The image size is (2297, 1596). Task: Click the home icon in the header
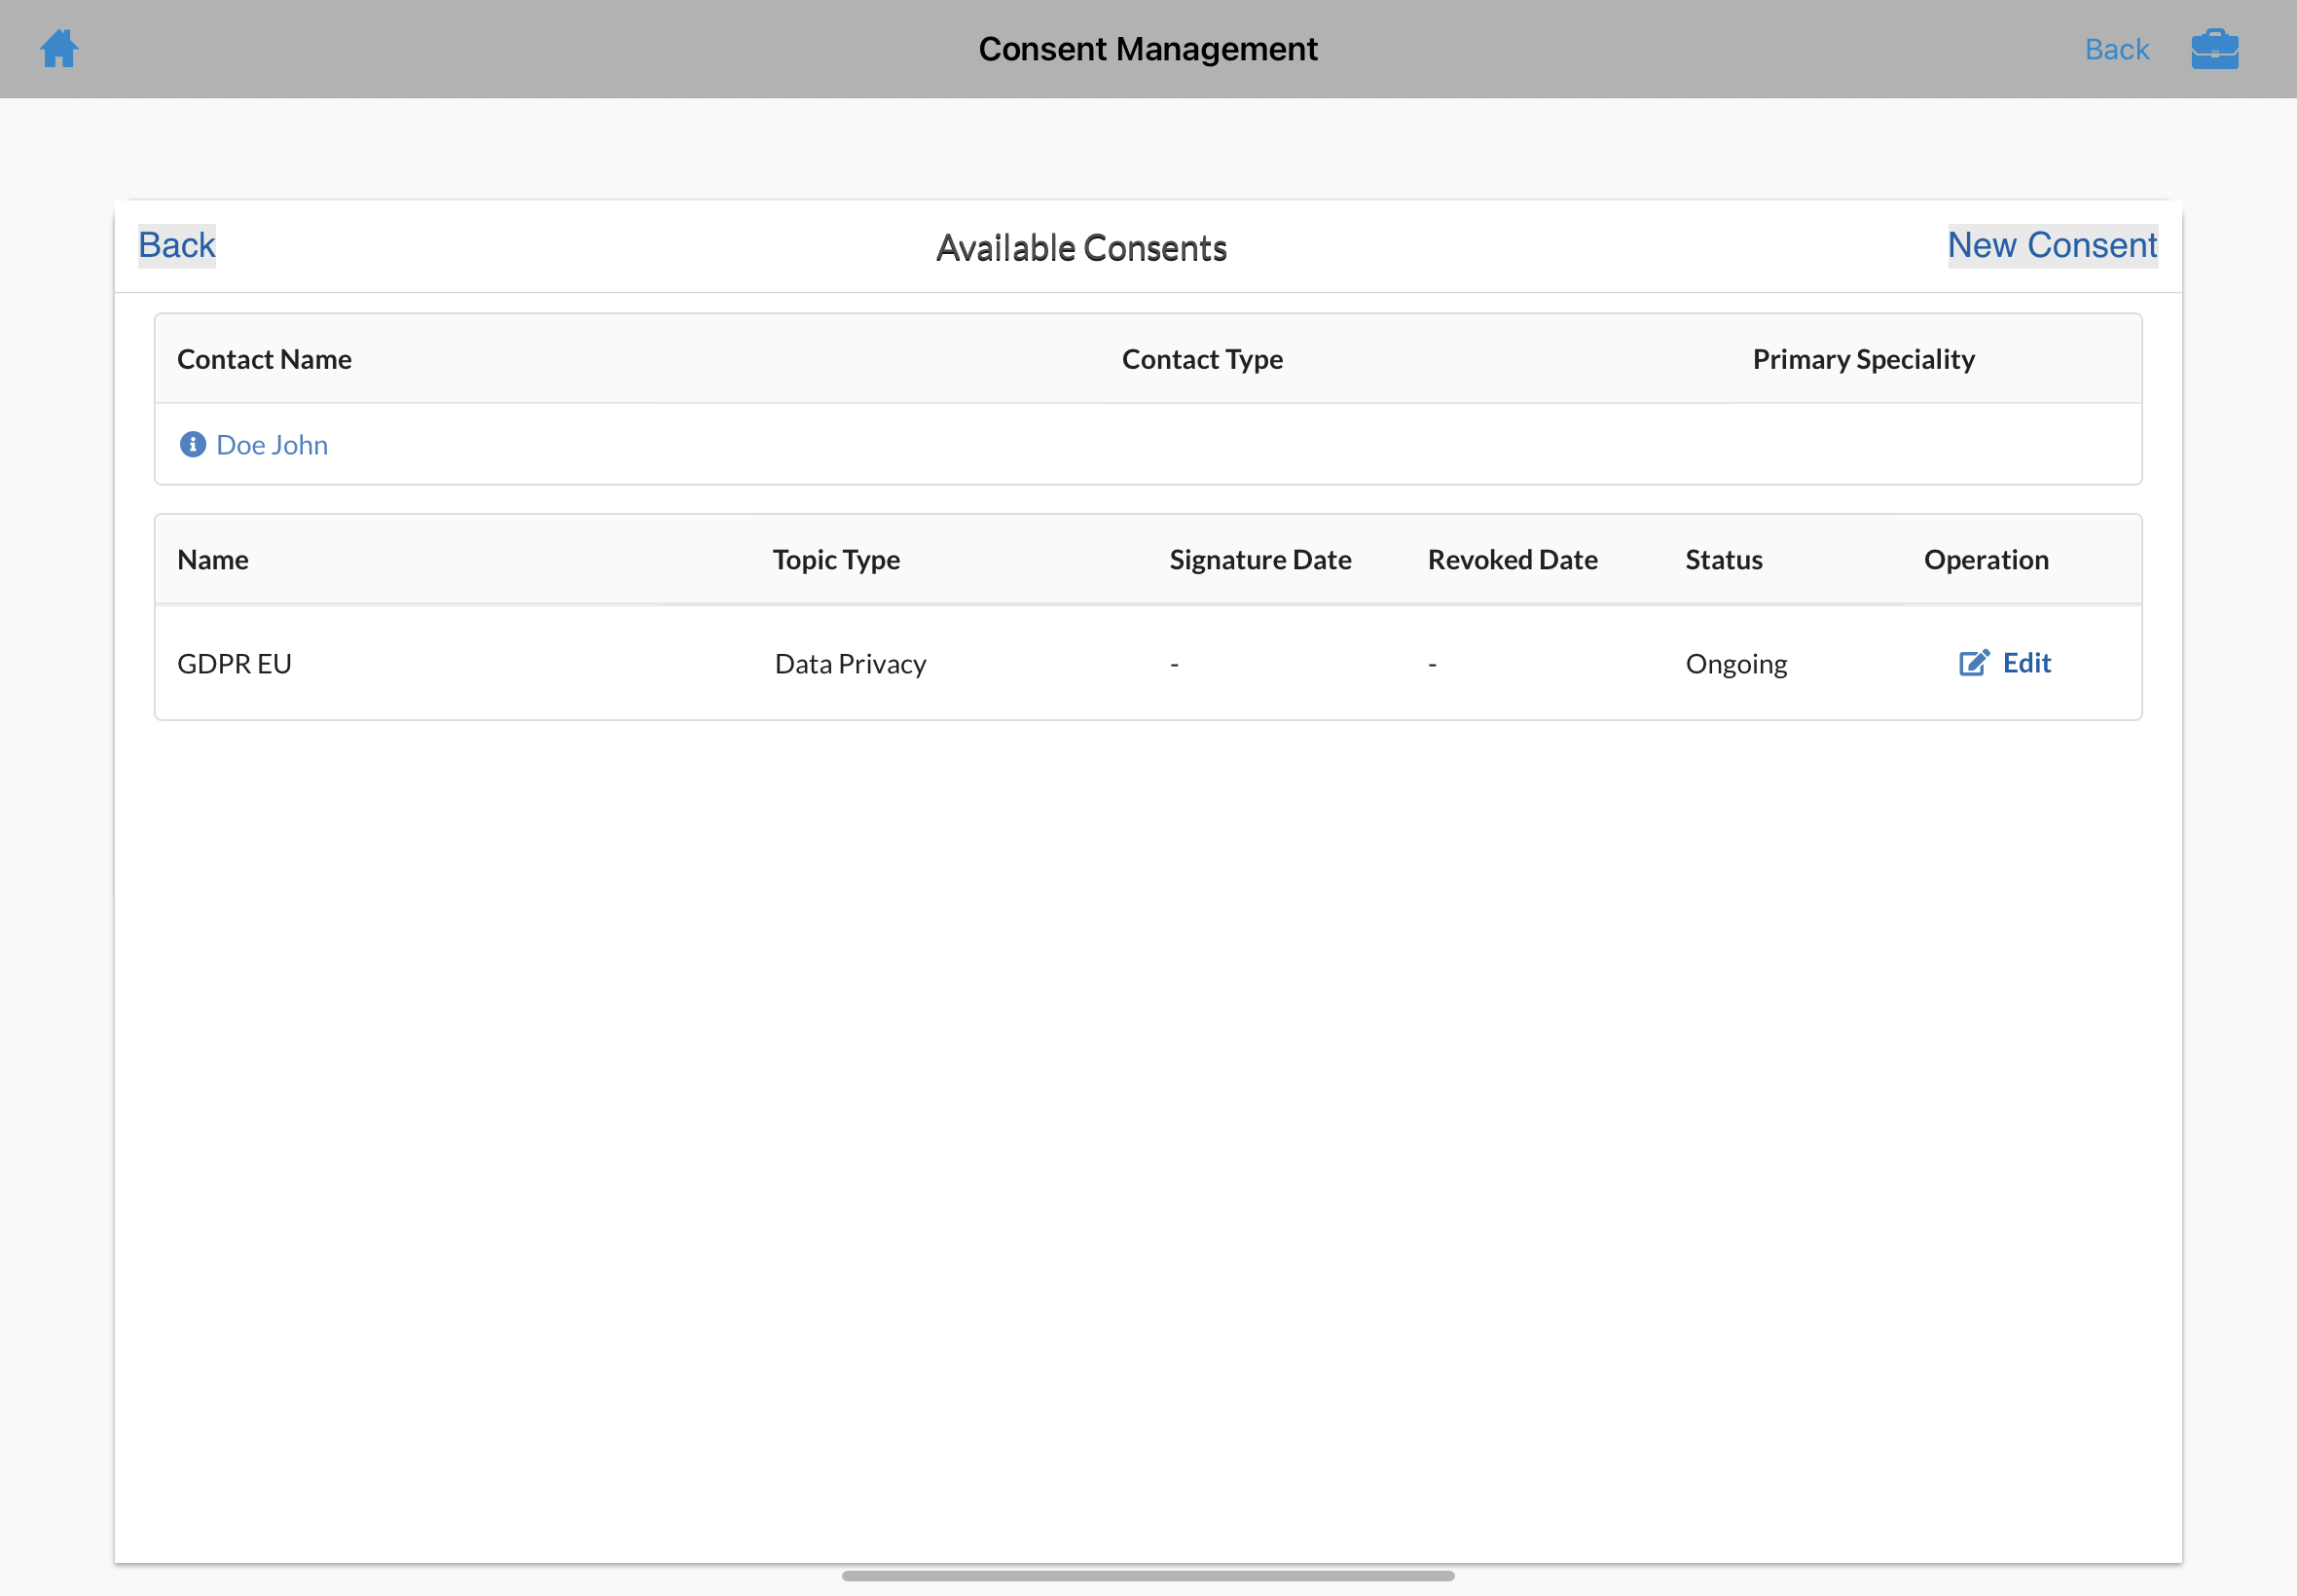coord(59,48)
